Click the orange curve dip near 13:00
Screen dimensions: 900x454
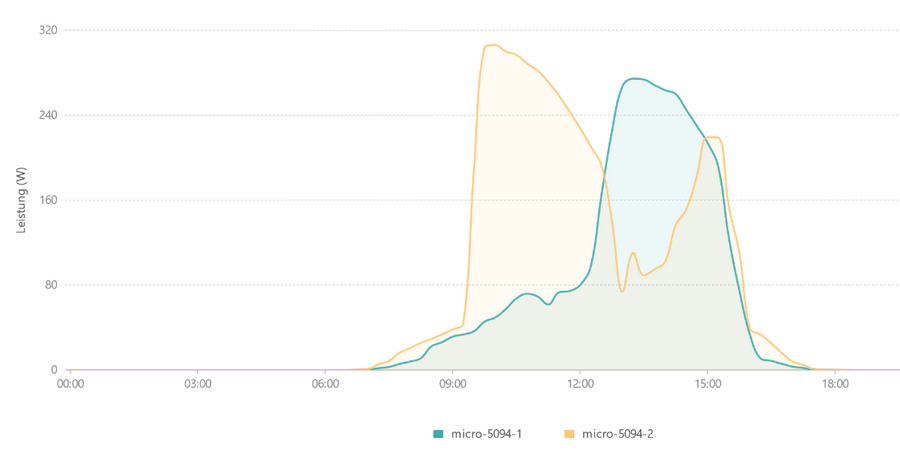pyautogui.click(x=622, y=291)
